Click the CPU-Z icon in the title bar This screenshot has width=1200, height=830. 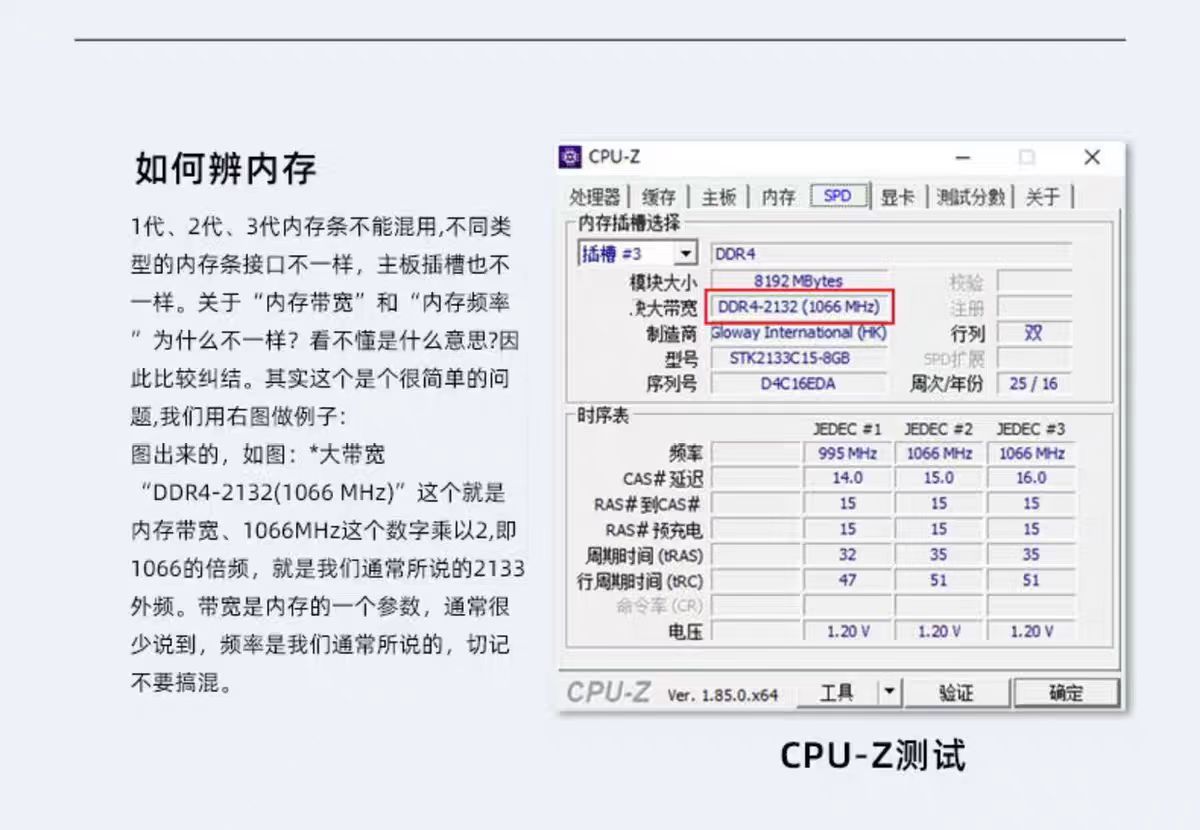571,157
